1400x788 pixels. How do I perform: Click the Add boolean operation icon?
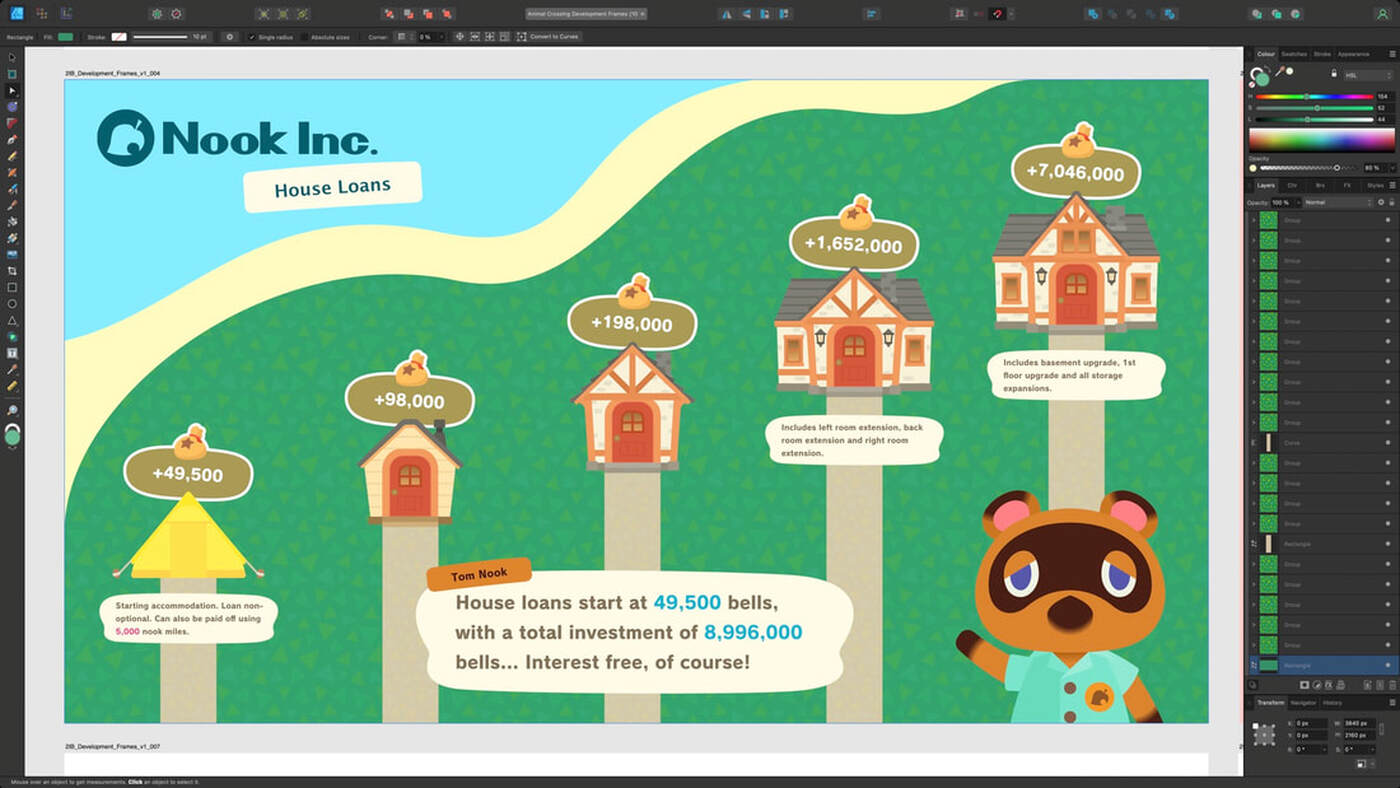point(1092,14)
